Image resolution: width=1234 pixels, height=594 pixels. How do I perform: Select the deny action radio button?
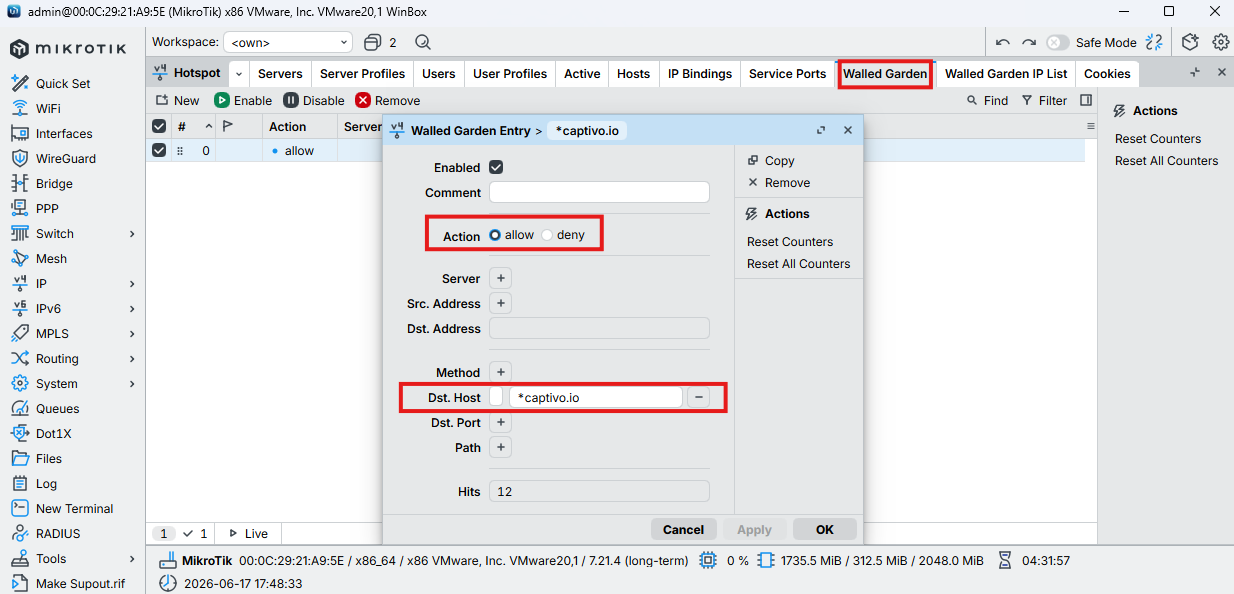click(547, 235)
